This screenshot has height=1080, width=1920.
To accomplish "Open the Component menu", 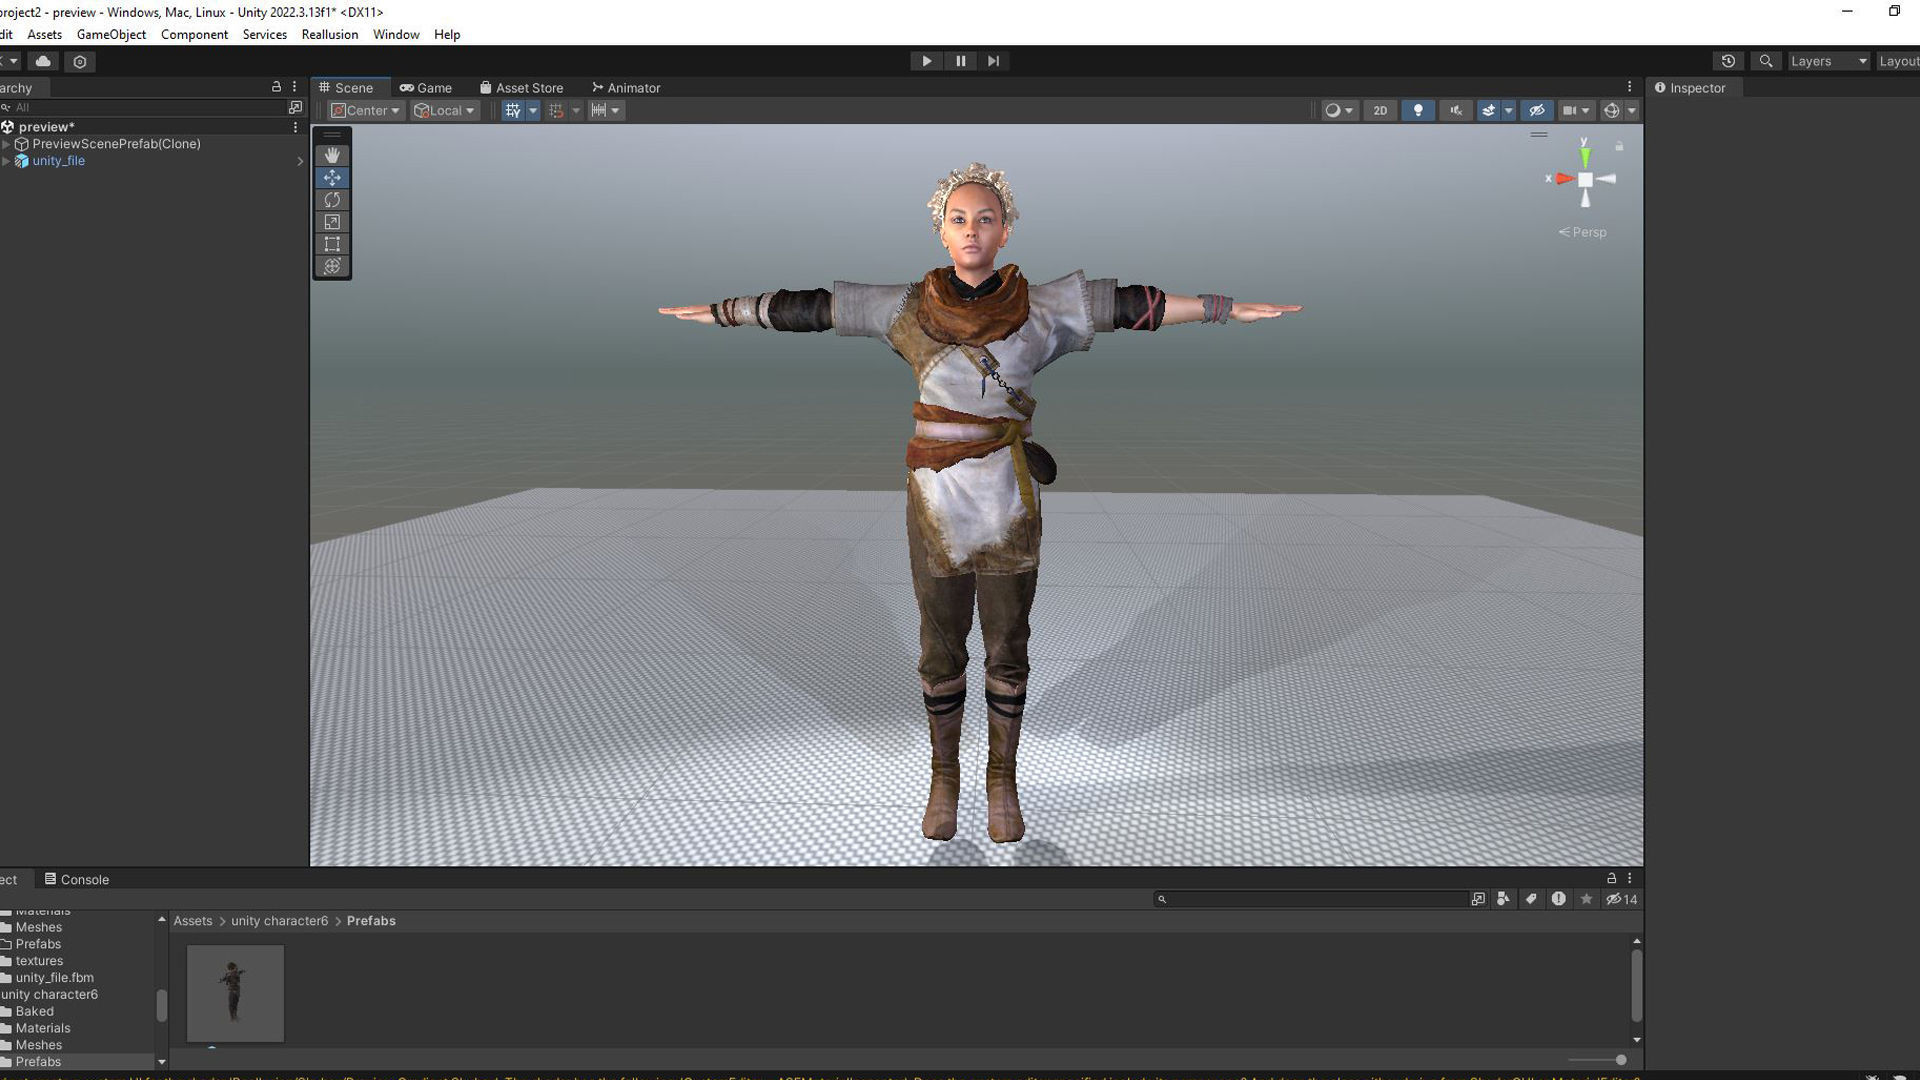I will click(x=194, y=34).
